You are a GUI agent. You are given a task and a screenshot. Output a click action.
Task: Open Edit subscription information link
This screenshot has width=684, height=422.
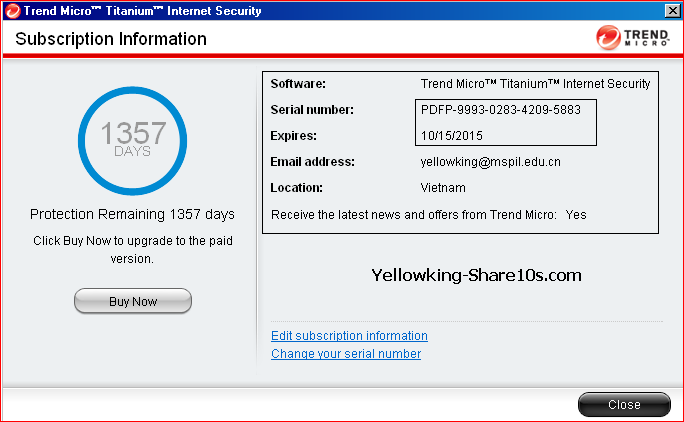(349, 336)
